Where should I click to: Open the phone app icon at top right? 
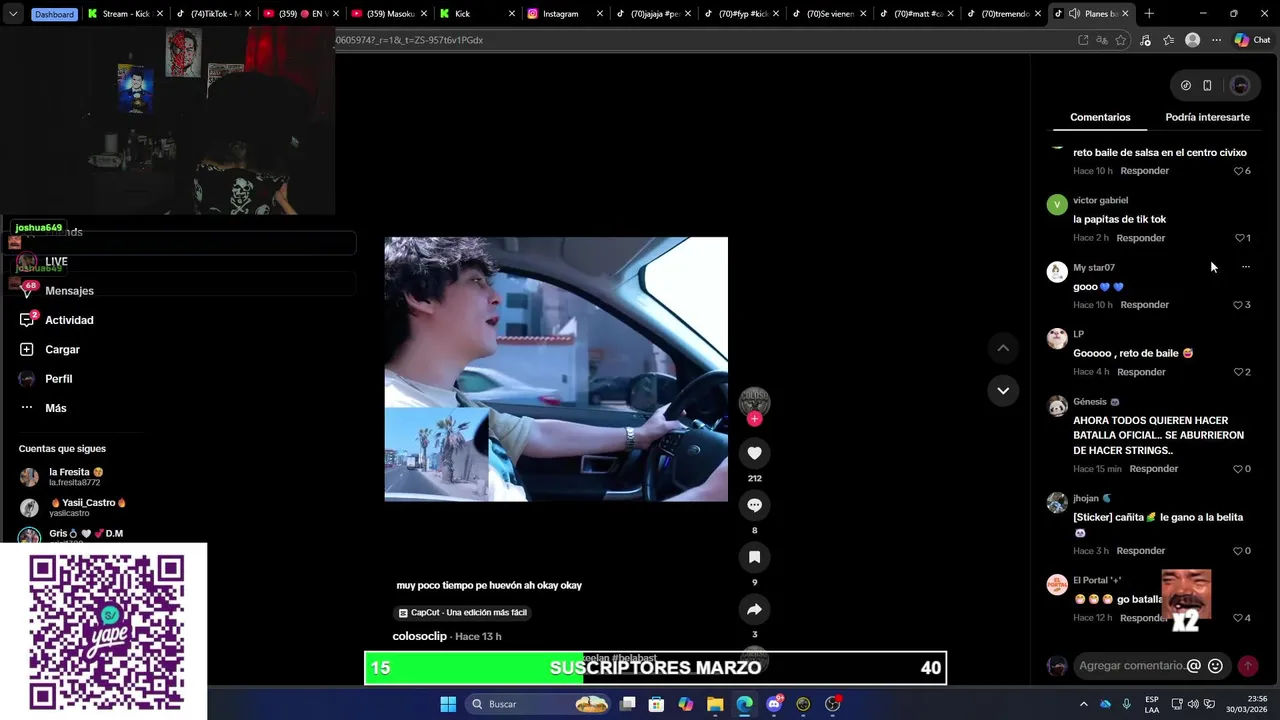pos(1207,85)
